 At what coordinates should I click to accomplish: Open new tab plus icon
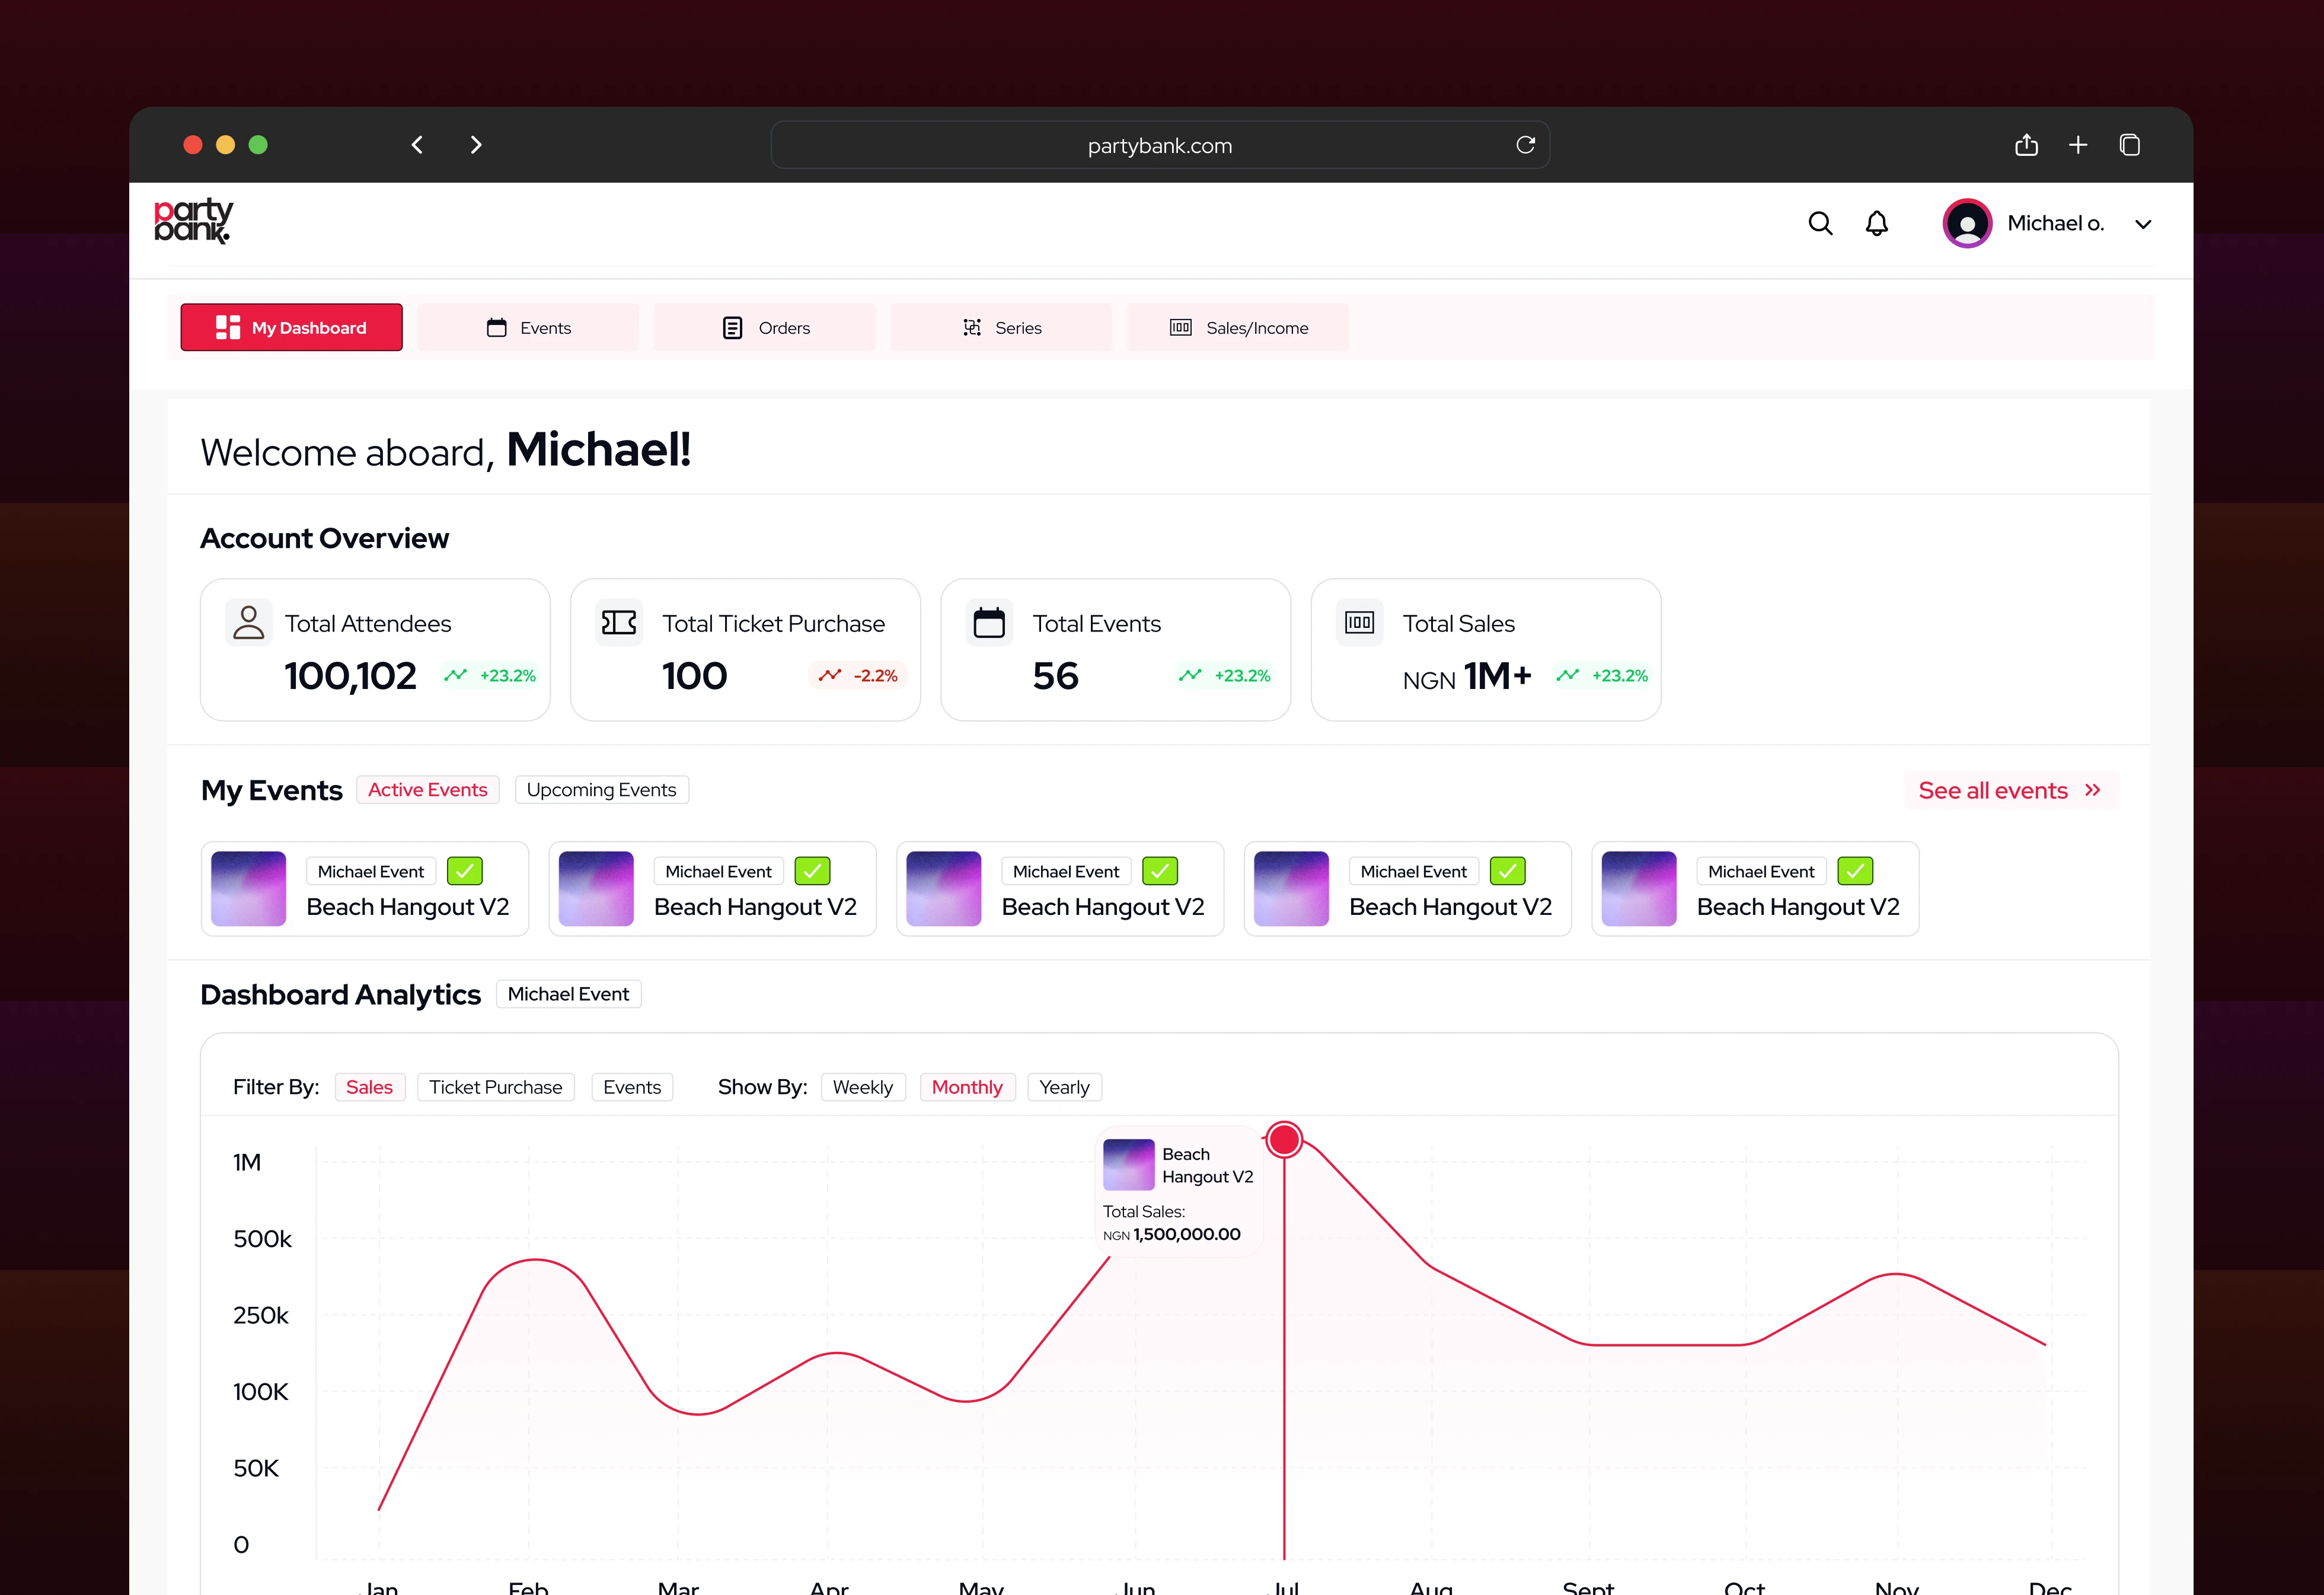2078,145
